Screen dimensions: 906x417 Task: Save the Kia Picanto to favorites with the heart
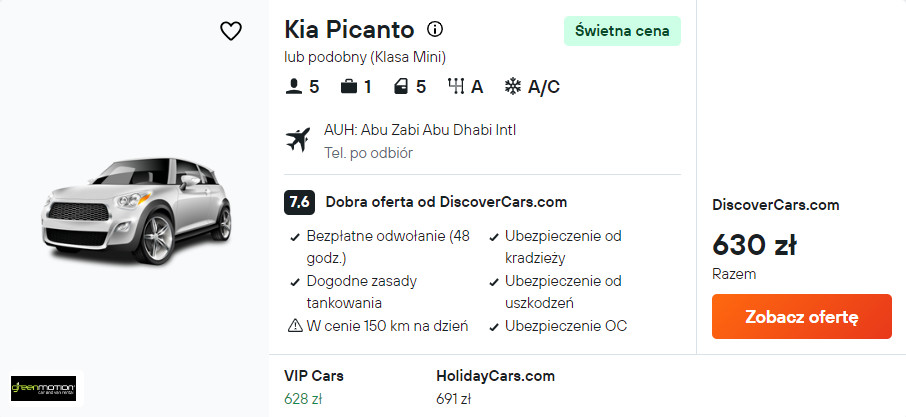tap(231, 31)
